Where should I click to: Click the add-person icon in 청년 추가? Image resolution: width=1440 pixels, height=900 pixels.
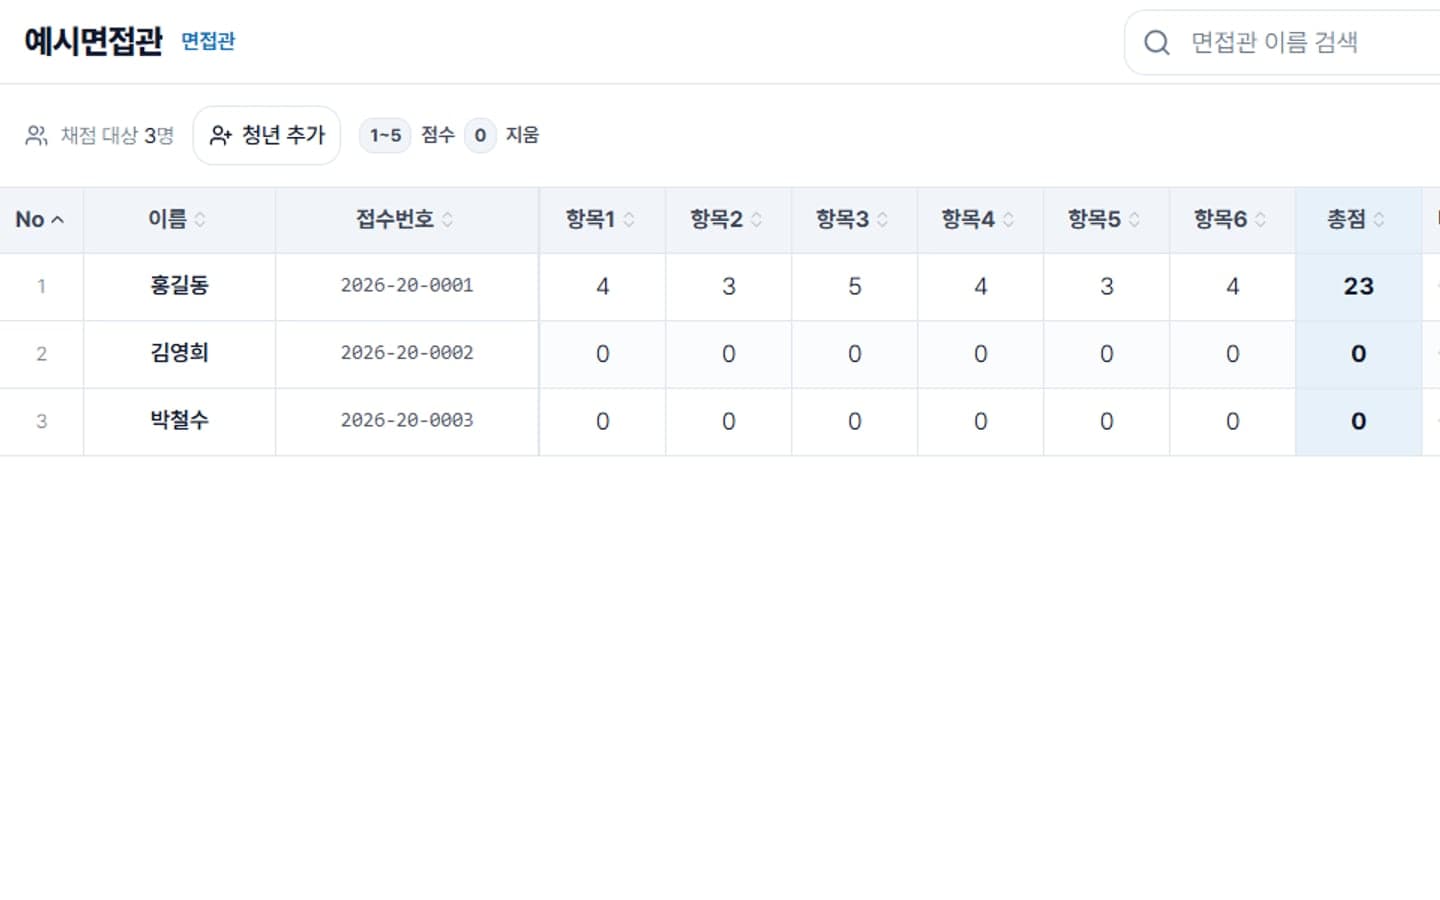click(x=220, y=135)
